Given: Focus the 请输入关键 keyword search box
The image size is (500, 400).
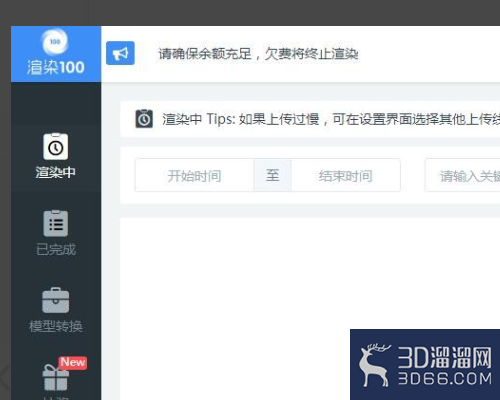Looking at the screenshot, I should [x=463, y=175].
